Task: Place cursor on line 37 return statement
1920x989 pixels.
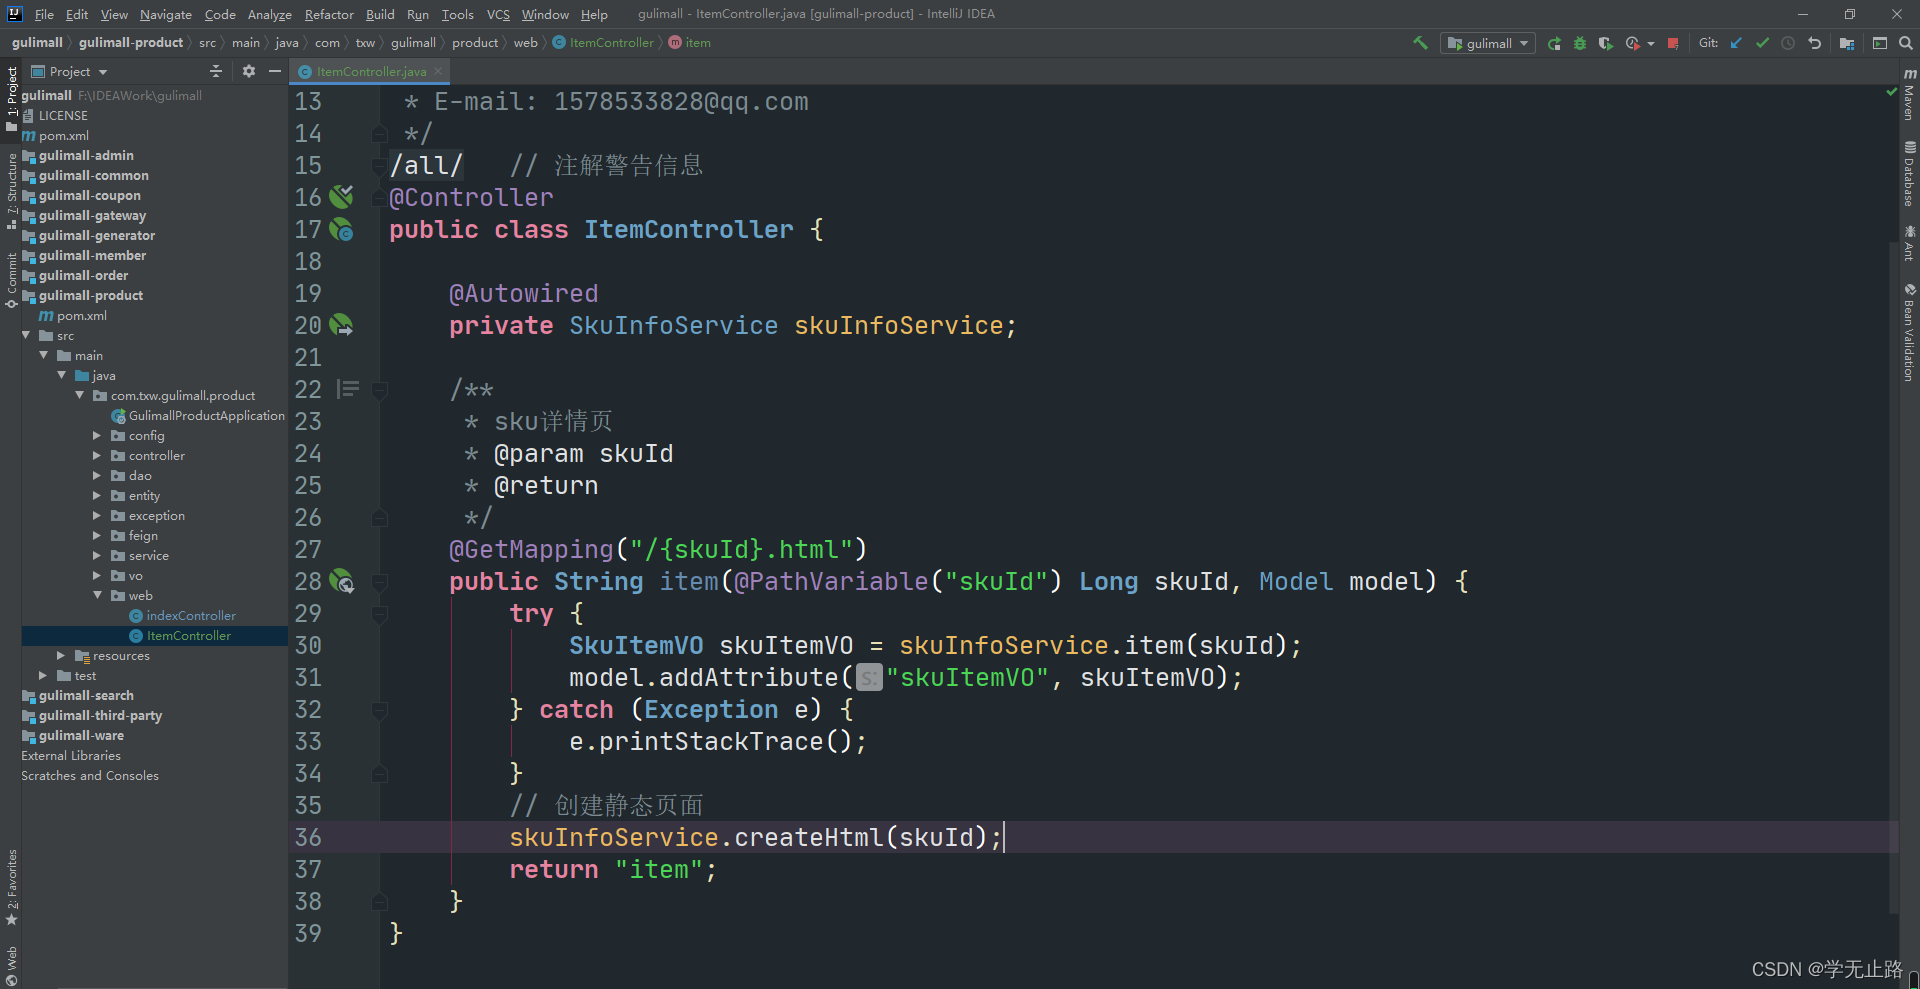Action: tap(613, 870)
